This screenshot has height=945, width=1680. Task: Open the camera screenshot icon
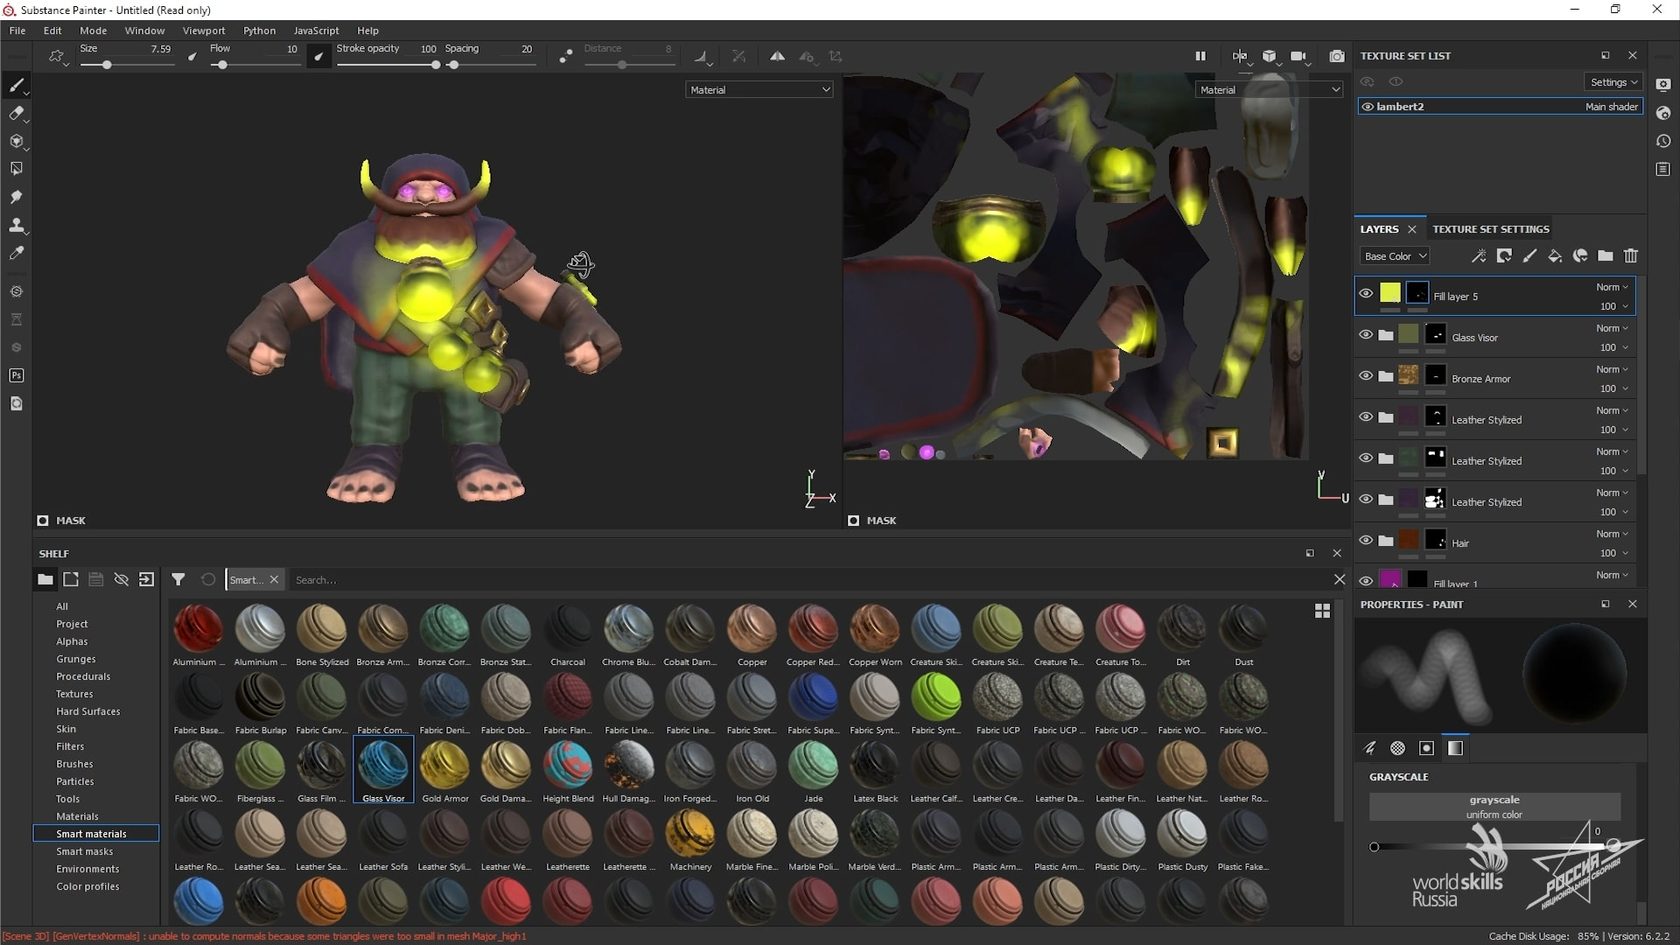point(1336,56)
